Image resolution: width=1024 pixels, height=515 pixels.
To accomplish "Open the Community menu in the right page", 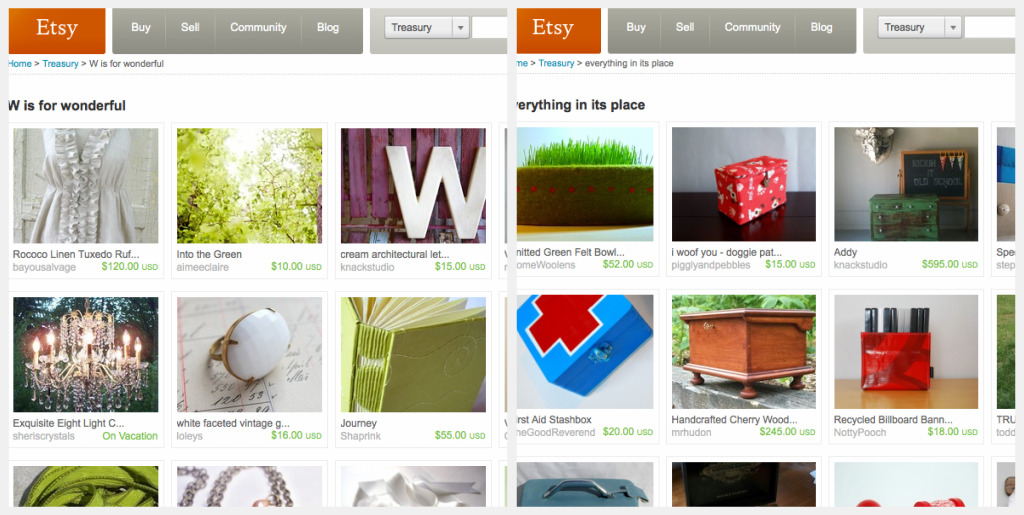I will (x=752, y=27).
